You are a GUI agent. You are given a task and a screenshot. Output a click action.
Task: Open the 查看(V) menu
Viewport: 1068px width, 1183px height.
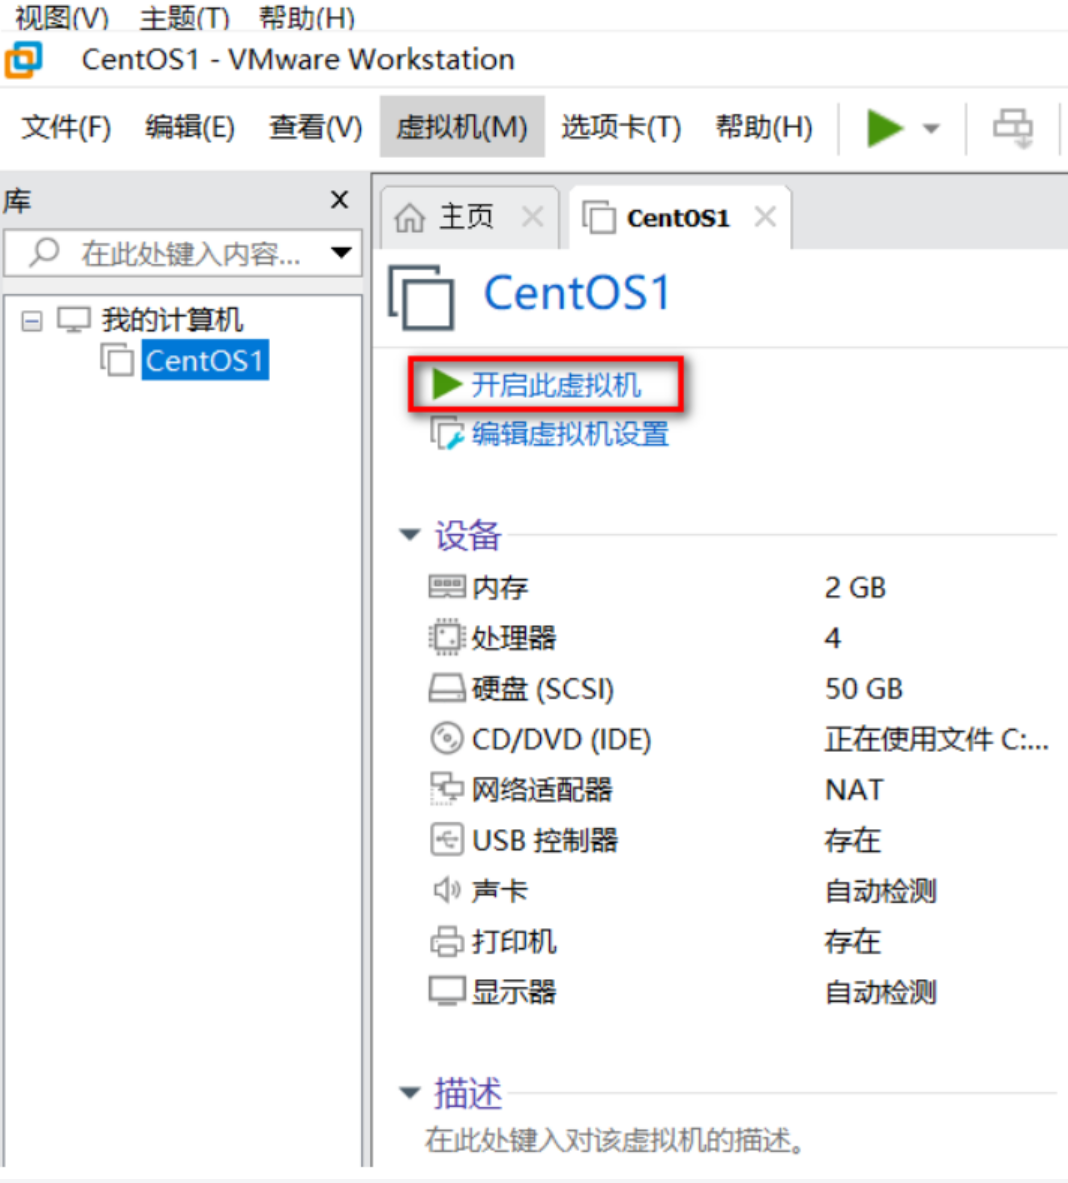[315, 127]
